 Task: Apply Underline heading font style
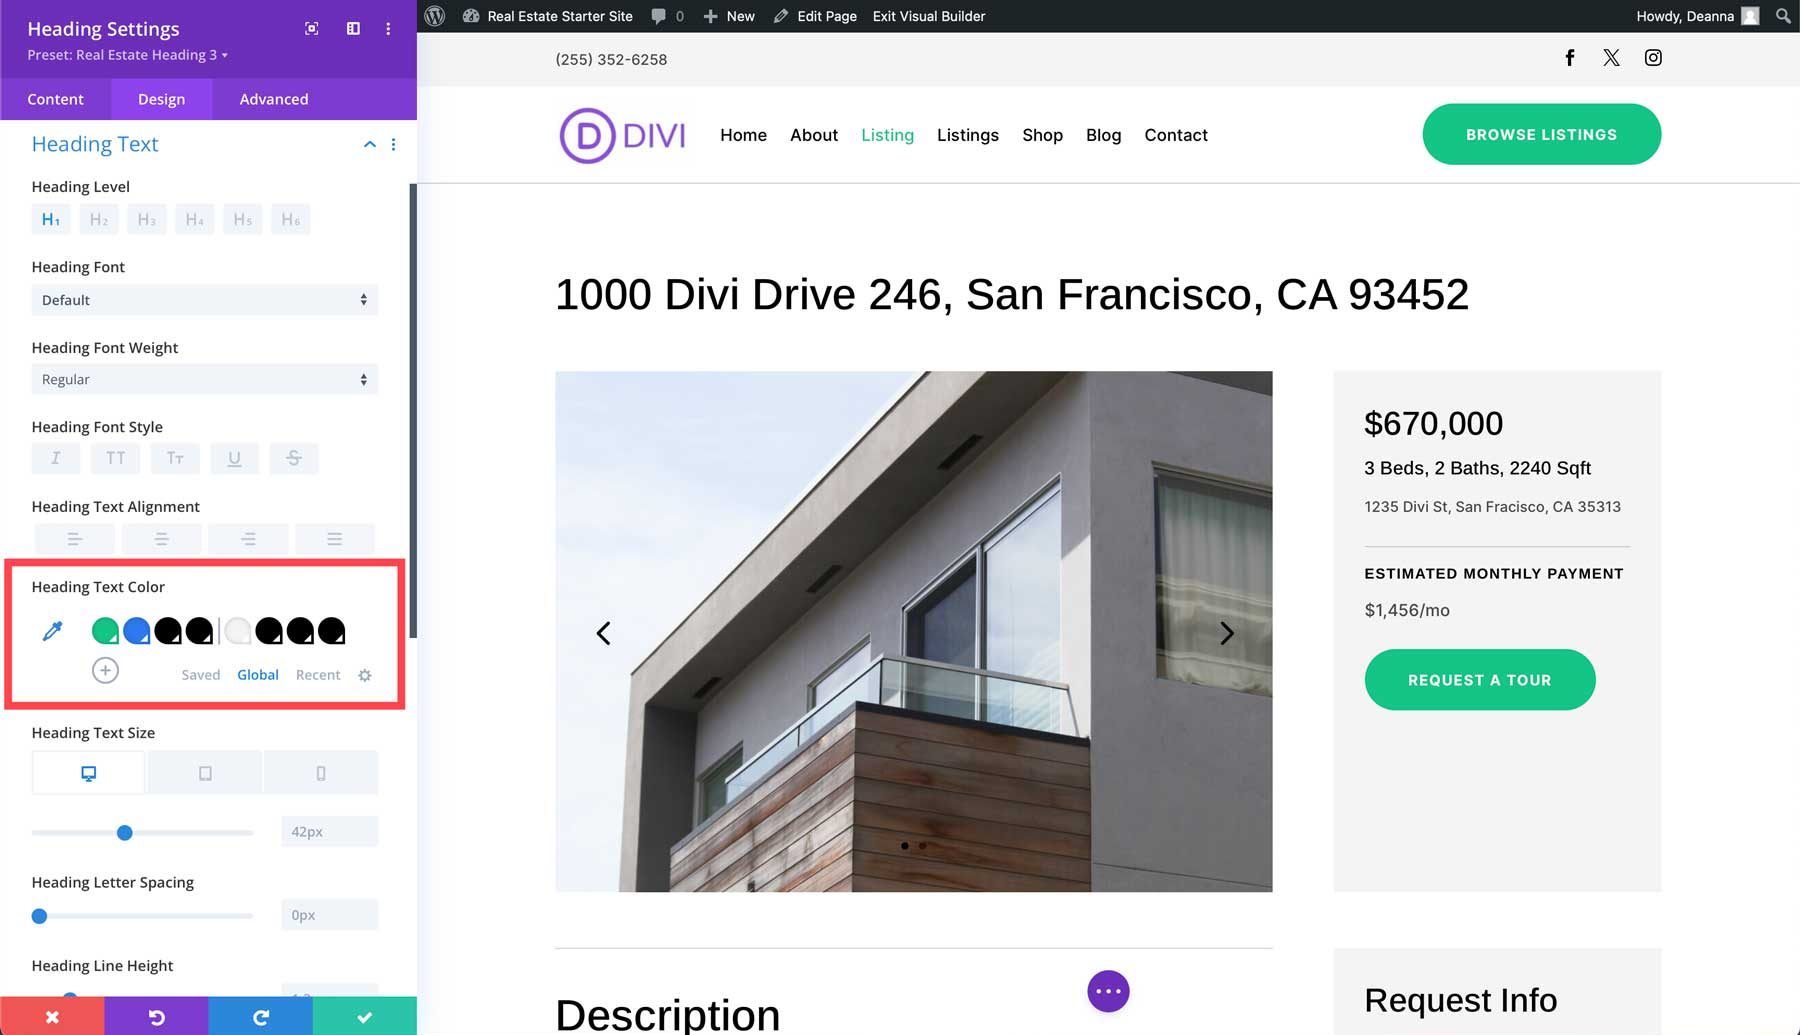coord(235,458)
